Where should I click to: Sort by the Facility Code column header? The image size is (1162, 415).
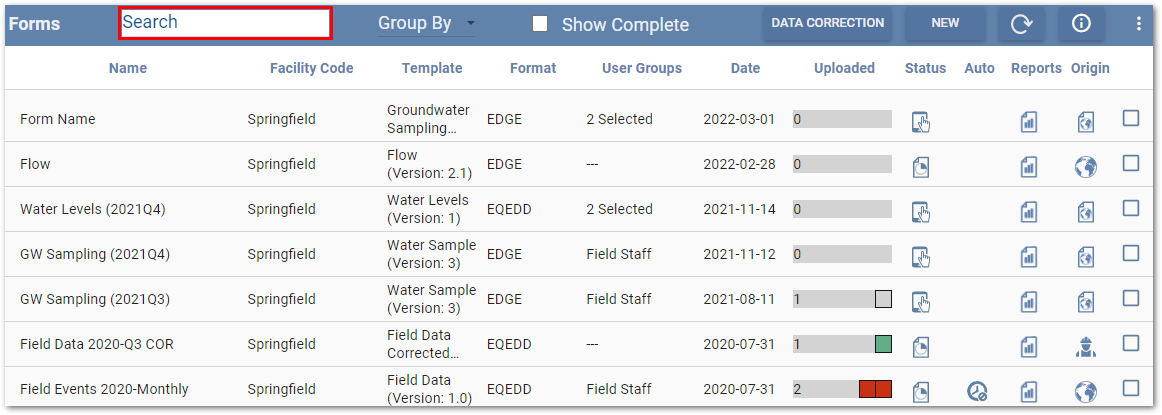tap(311, 68)
